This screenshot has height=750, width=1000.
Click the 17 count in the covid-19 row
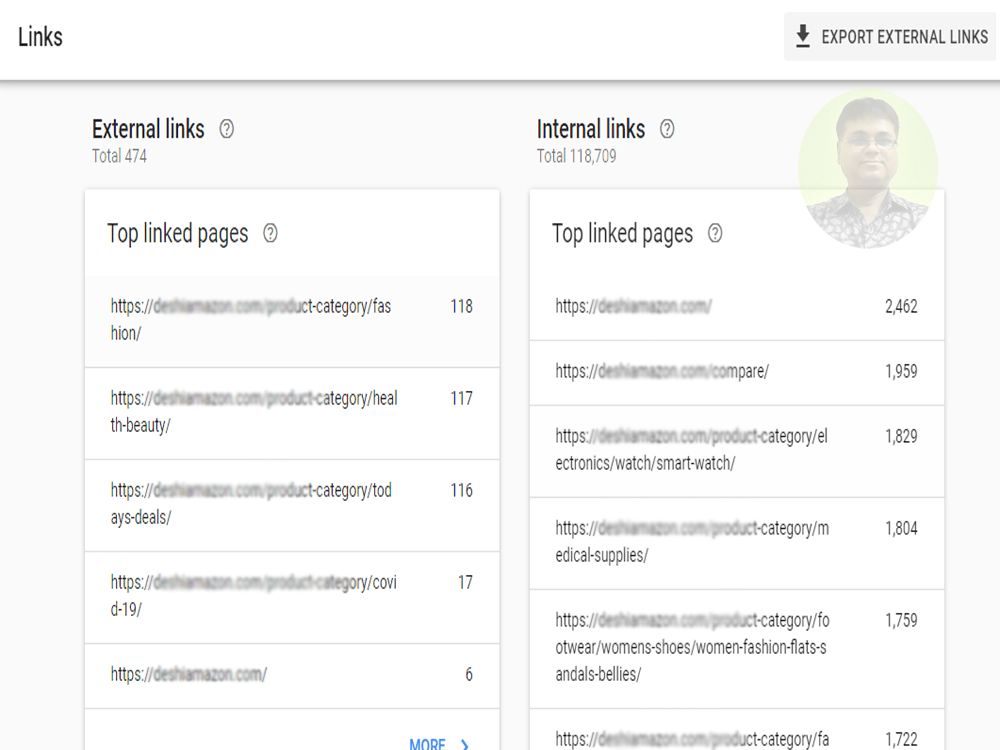click(x=466, y=582)
